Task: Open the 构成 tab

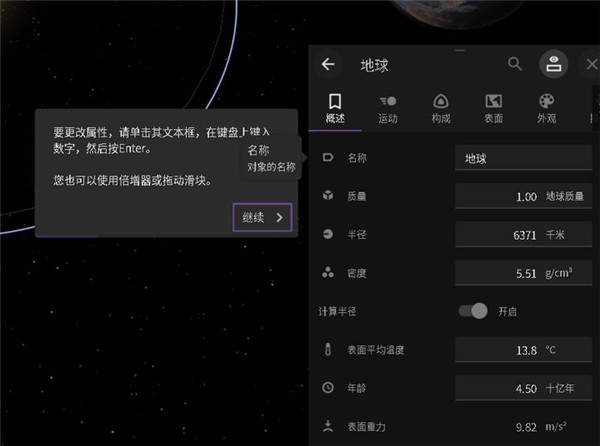Action: click(x=441, y=109)
